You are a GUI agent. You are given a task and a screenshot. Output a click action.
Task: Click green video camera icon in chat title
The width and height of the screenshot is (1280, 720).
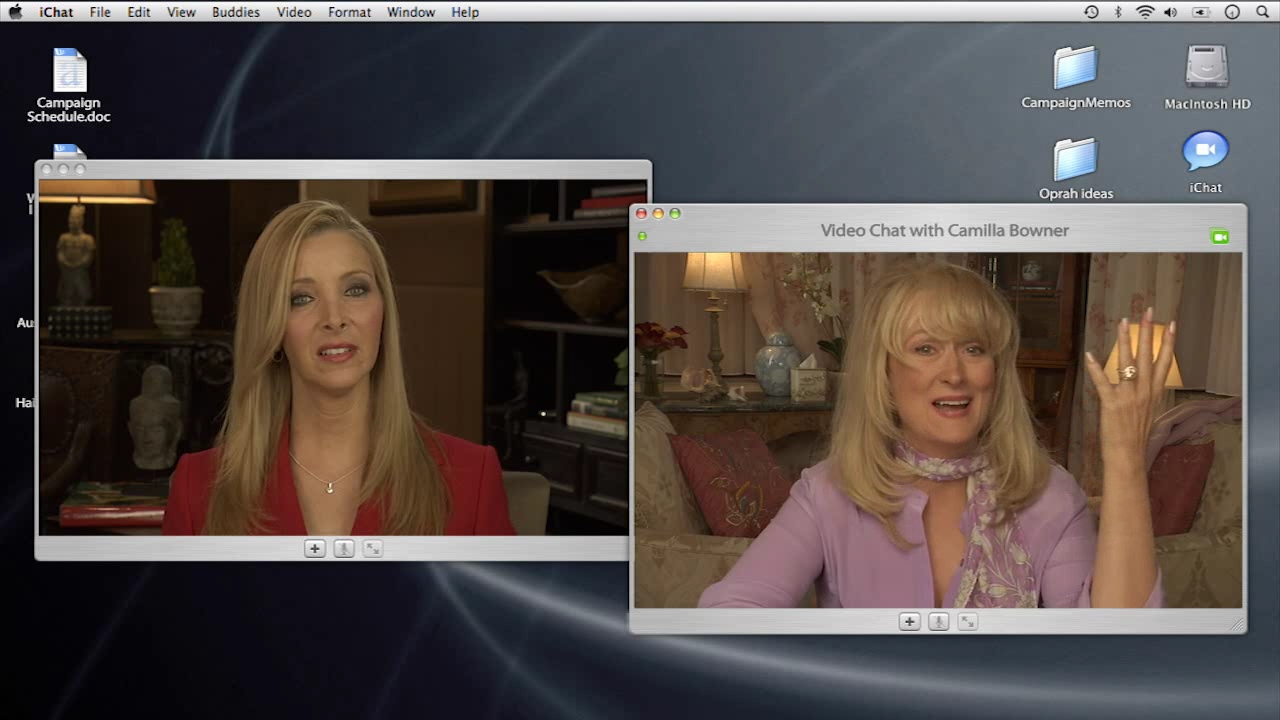(1219, 237)
